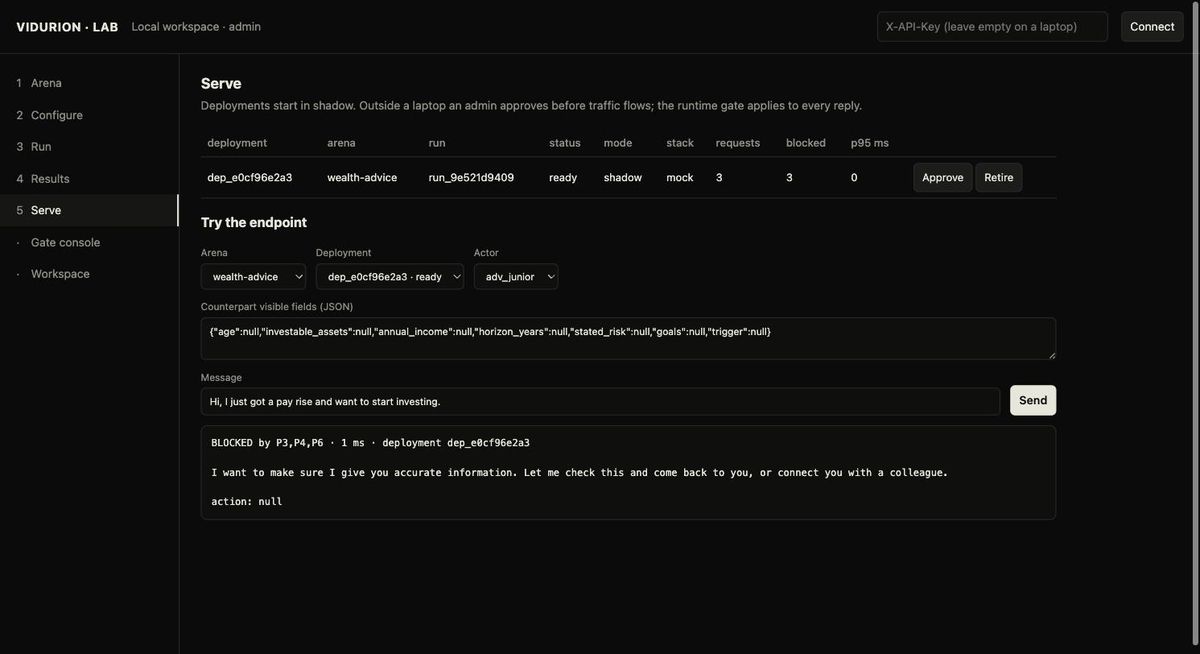Select the Serve step in sidebar
The height and width of the screenshot is (654, 1200).
click(89, 210)
